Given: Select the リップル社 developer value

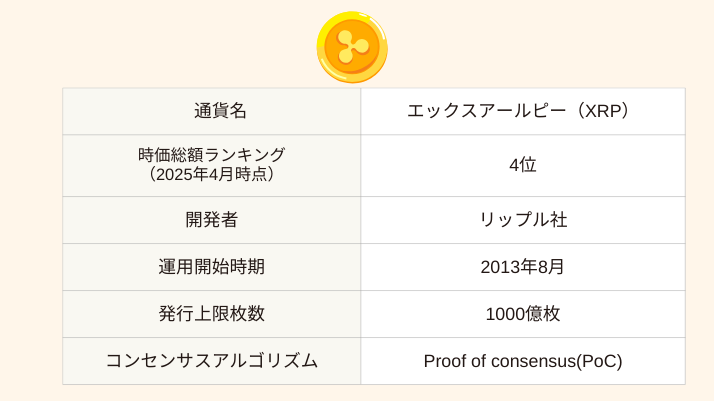Looking at the screenshot, I should 523,220.
